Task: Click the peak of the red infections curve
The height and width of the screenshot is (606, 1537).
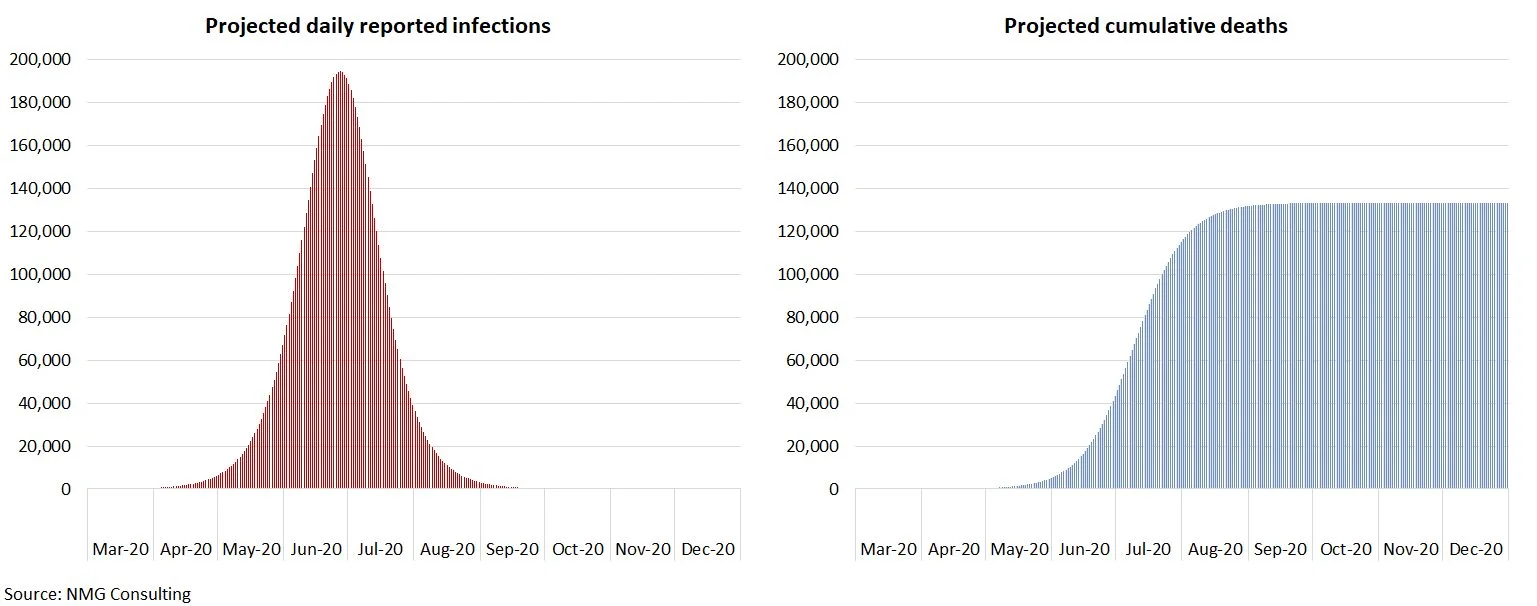Action: point(341,73)
